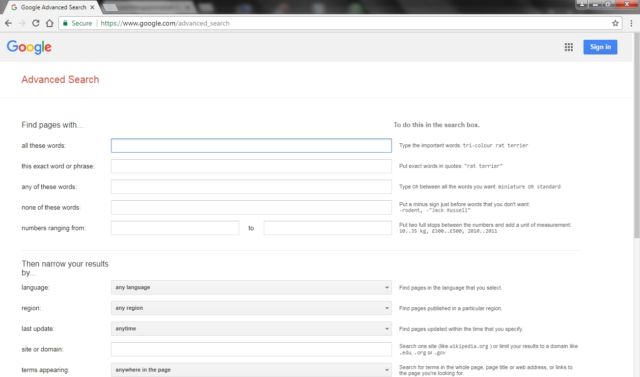Screen dimensions: 640x377
Task: Open the Google apps grid icon
Action: pyautogui.click(x=569, y=47)
